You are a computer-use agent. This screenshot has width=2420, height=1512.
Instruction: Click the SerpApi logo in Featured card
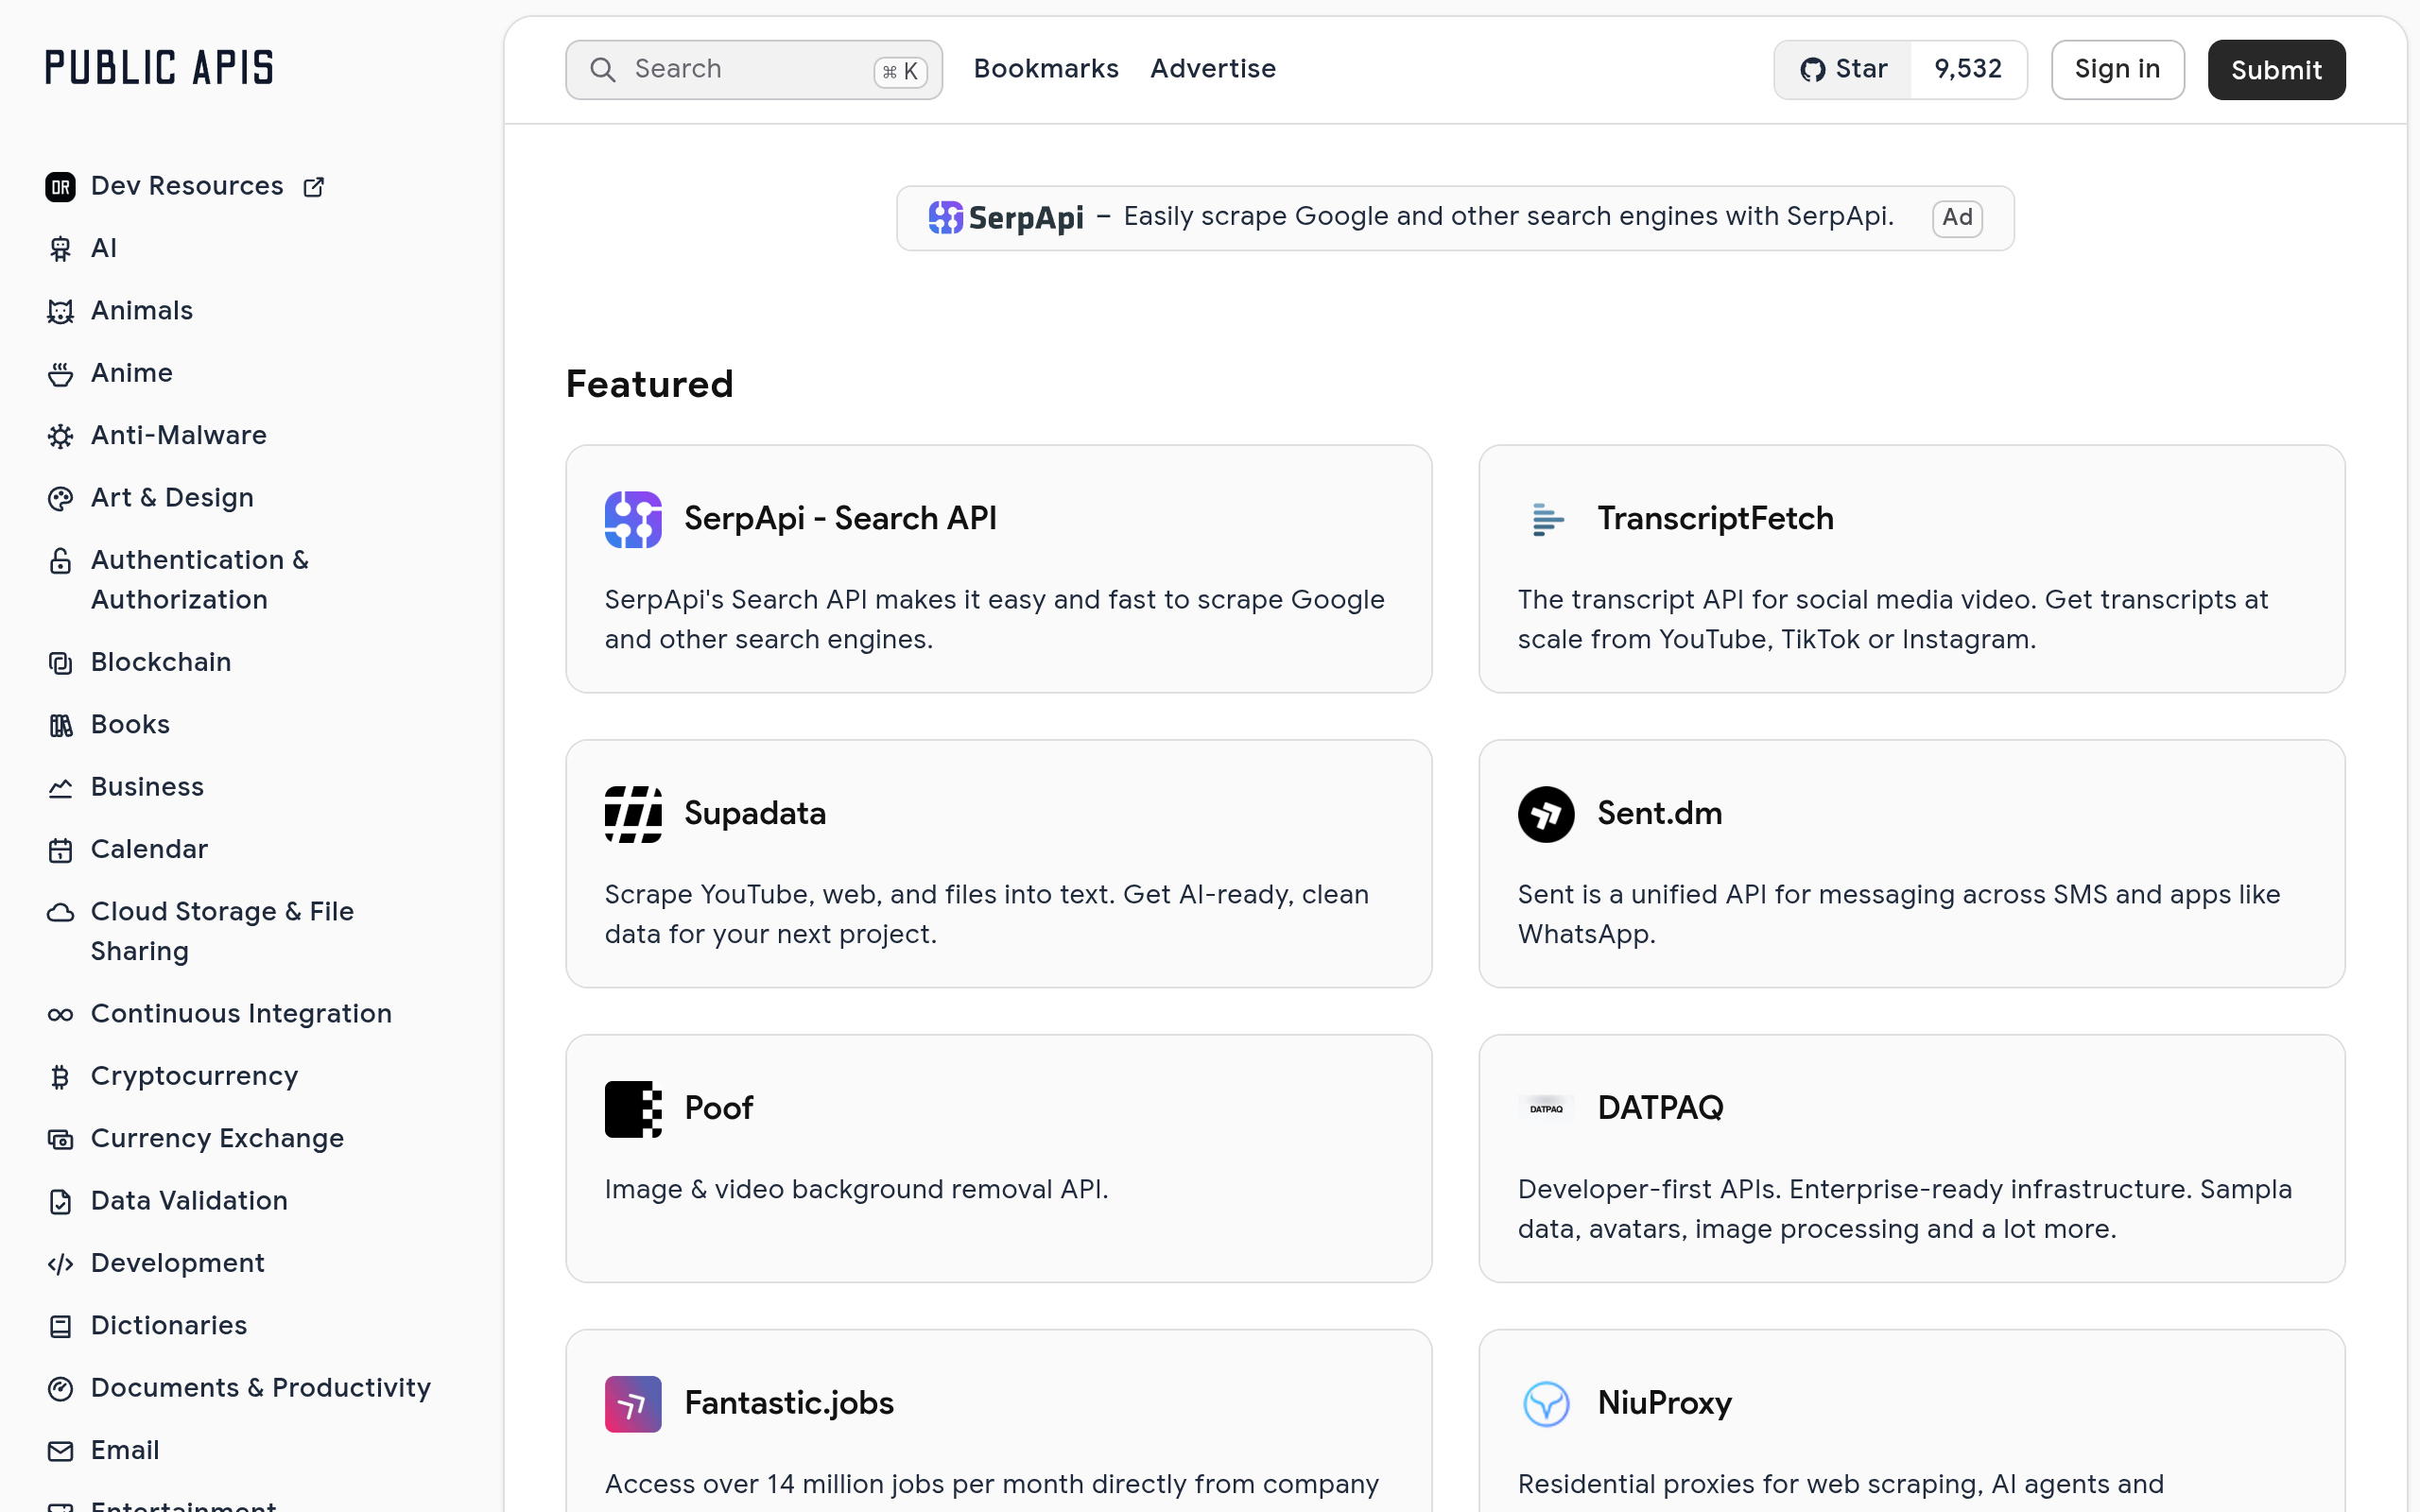(x=633, y=519)
